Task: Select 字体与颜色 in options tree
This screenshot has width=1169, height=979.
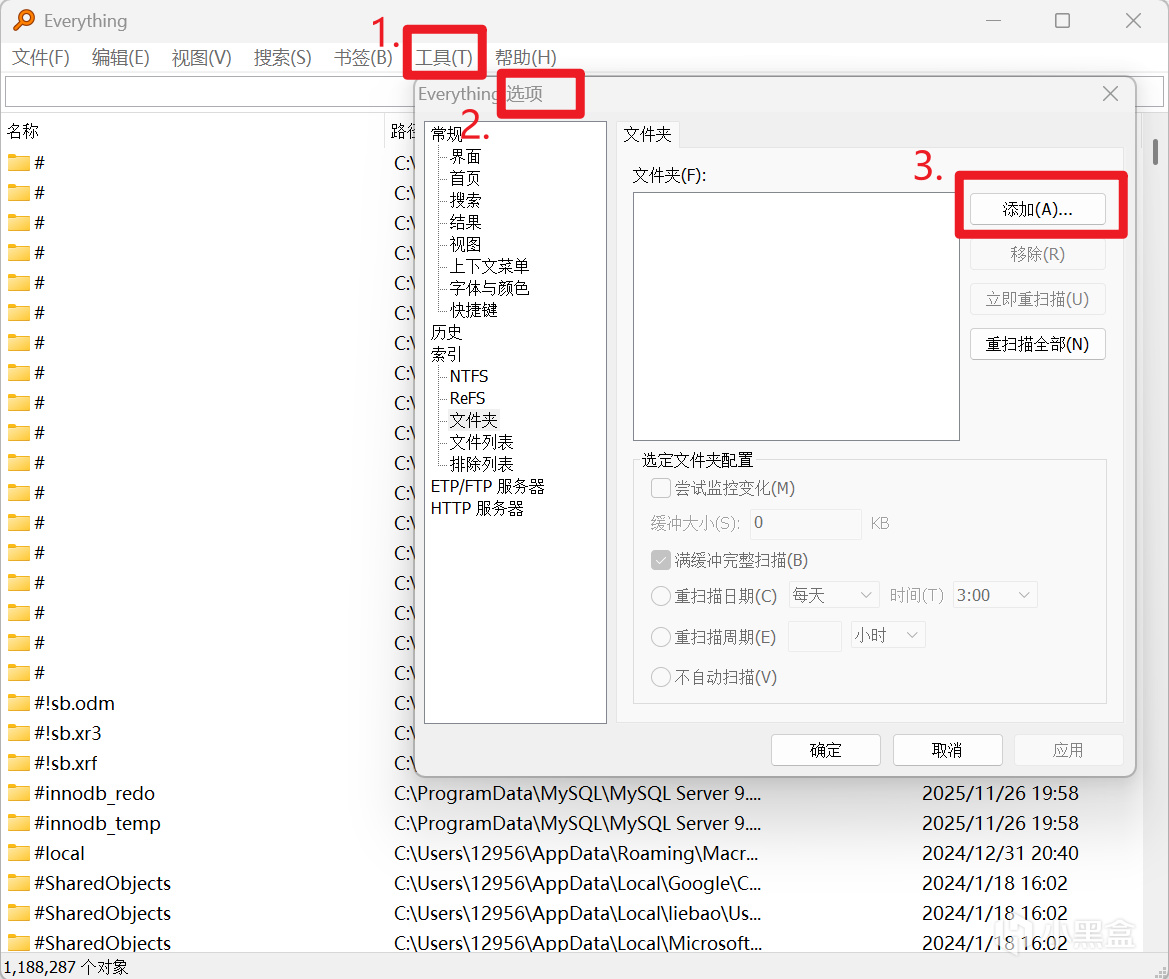Action: [x=489, y=288]
